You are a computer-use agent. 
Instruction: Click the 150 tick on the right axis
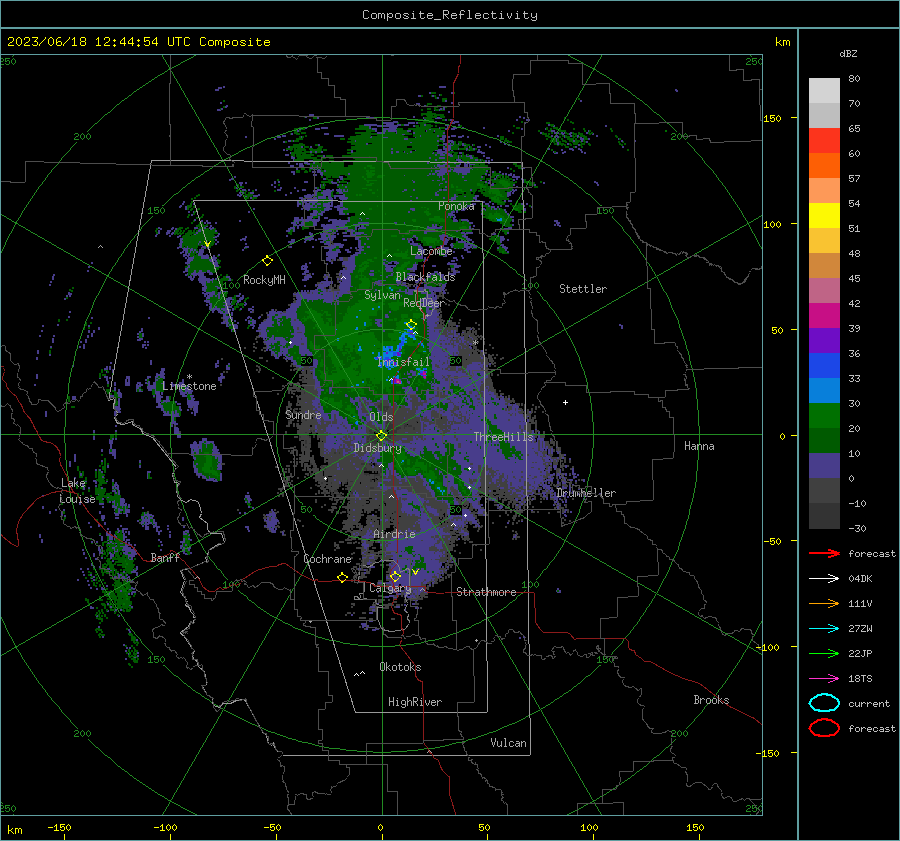[x=772, y=118]
